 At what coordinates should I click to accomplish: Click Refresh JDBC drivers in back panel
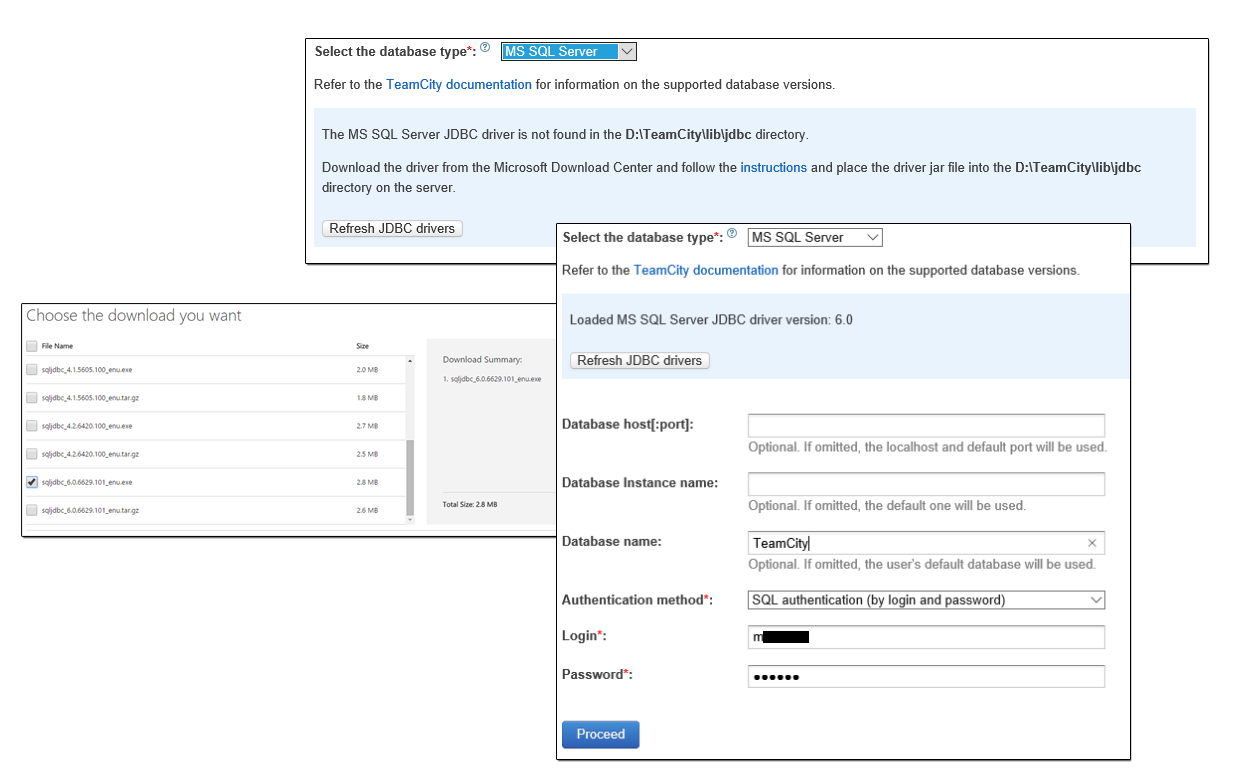click(x=392, y=228)
